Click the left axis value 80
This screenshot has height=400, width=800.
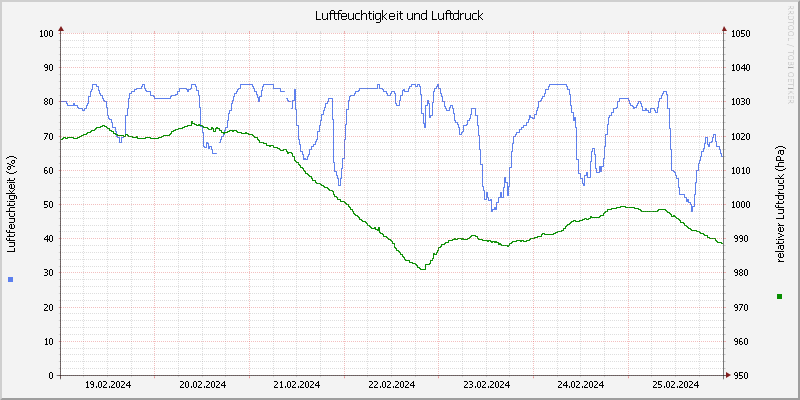(48, 102)
